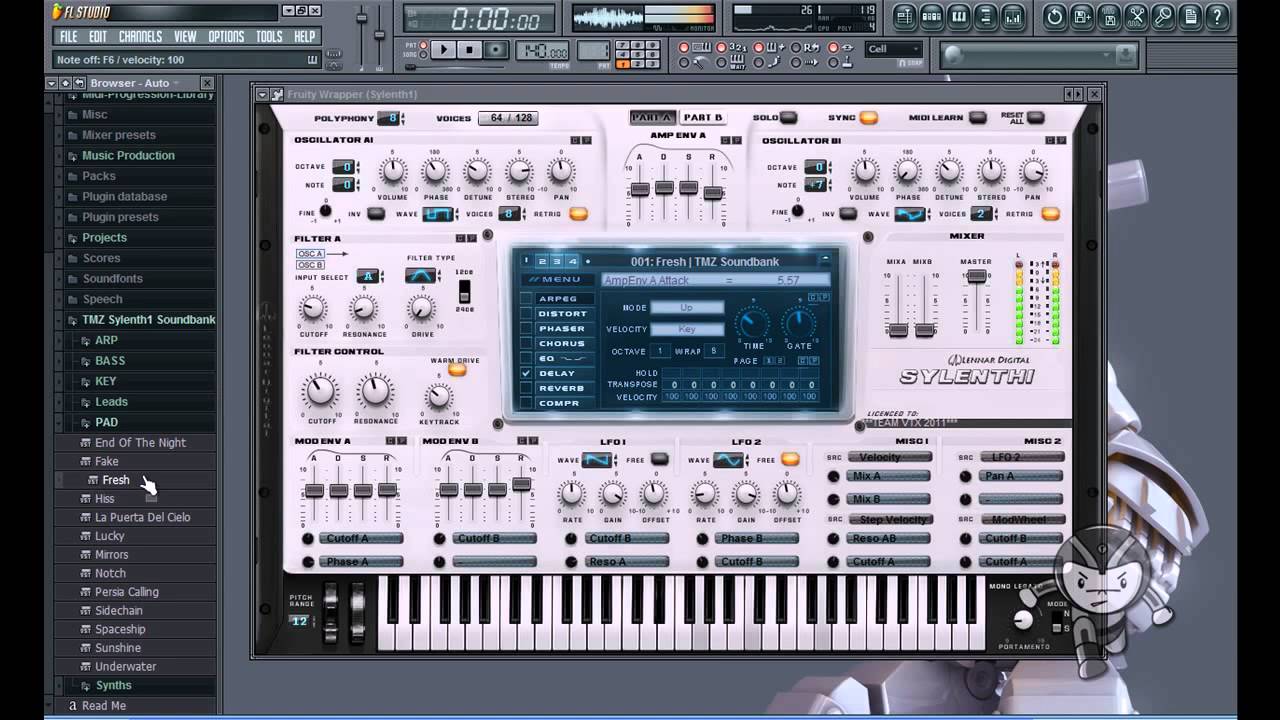Image resolution: width=1280 pixels, height=720 pixels.
Task: Switch to Sylenth1 PART B
Action: (x=703, y=118)
